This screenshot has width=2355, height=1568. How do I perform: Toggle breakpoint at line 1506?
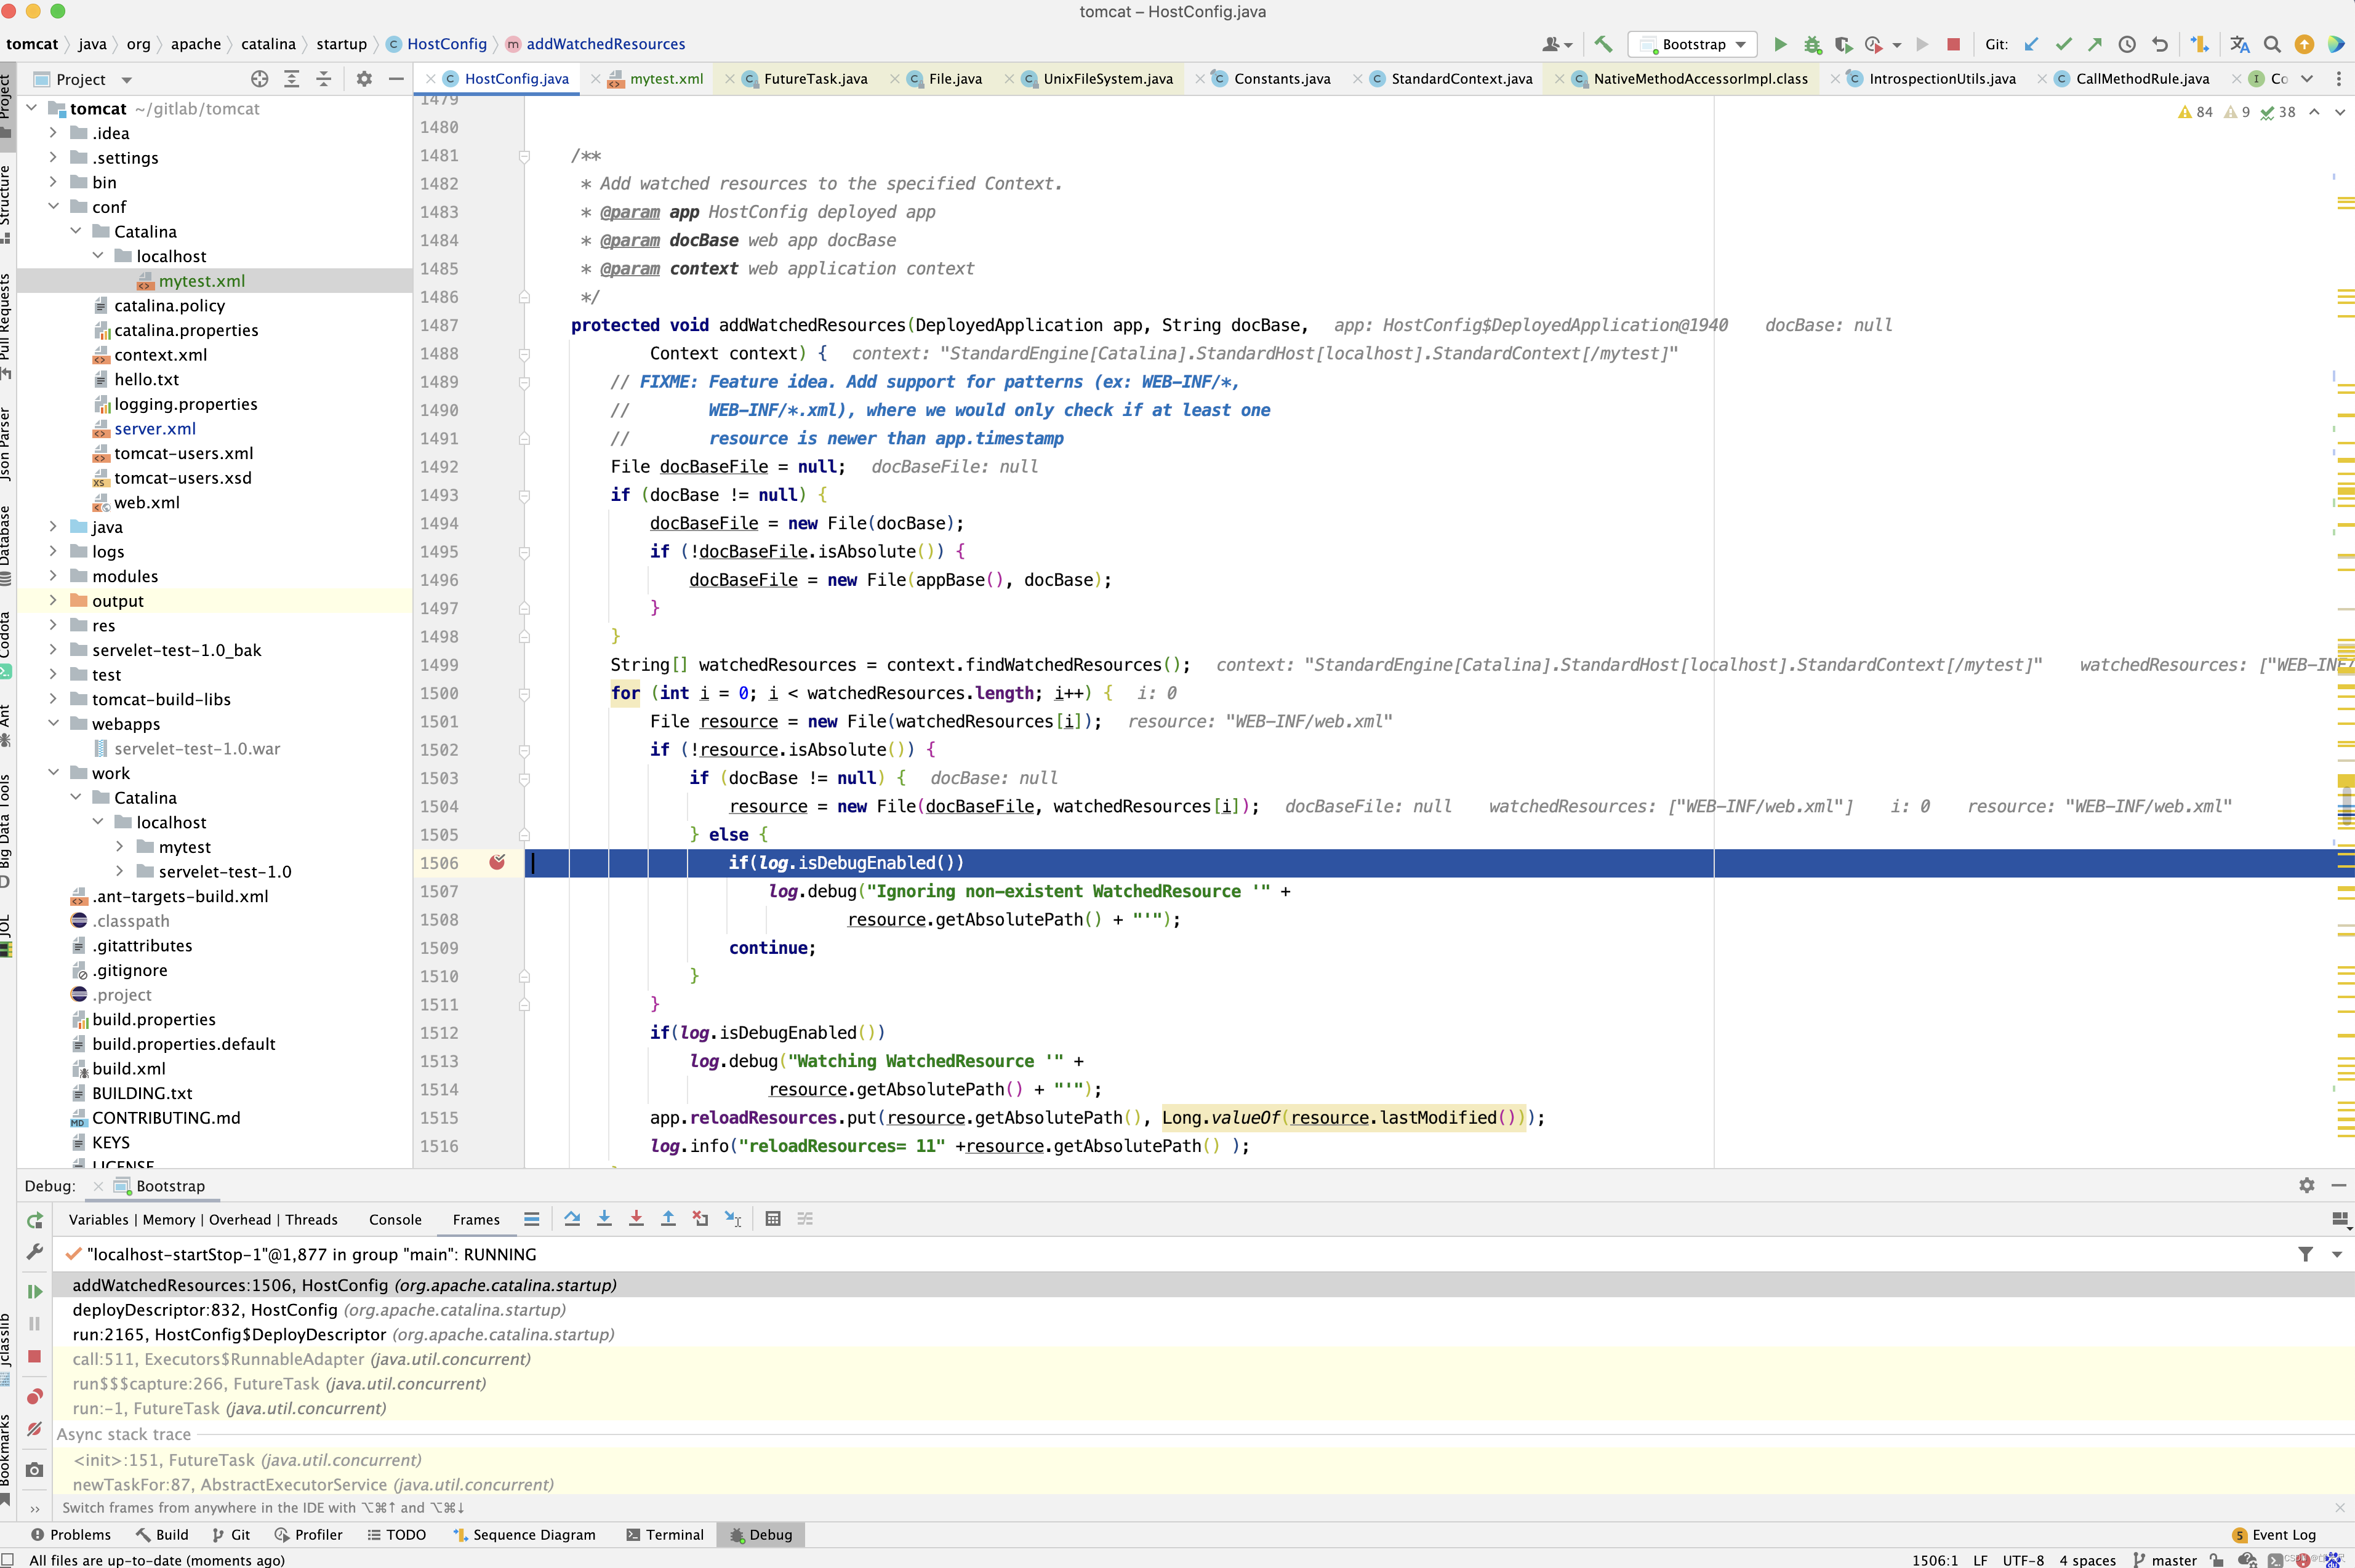point(497,862)
